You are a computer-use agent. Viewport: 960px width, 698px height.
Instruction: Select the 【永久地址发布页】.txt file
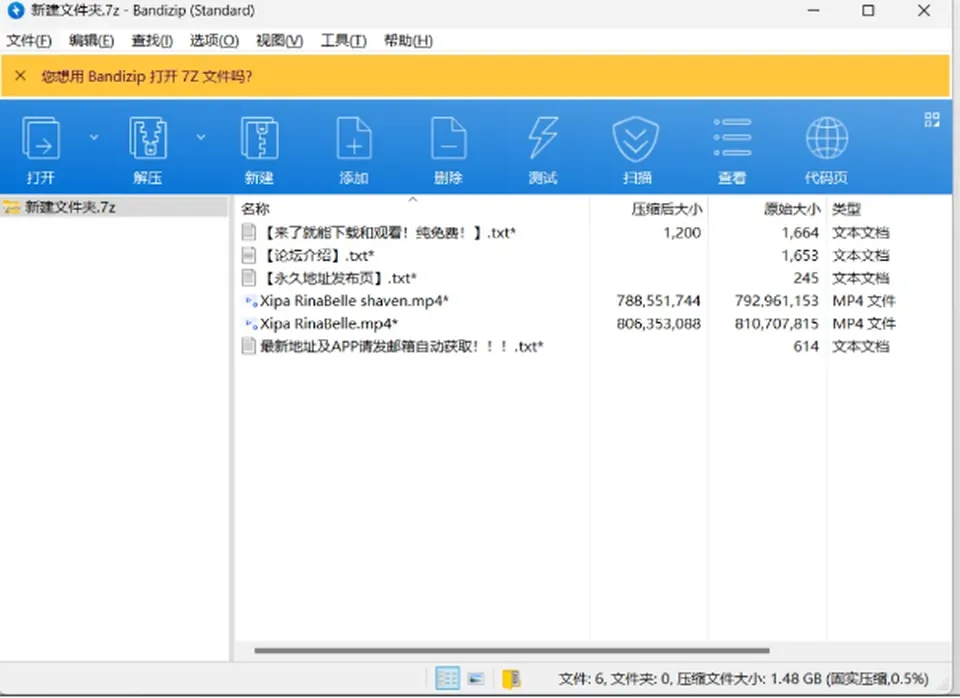point(338,278)
